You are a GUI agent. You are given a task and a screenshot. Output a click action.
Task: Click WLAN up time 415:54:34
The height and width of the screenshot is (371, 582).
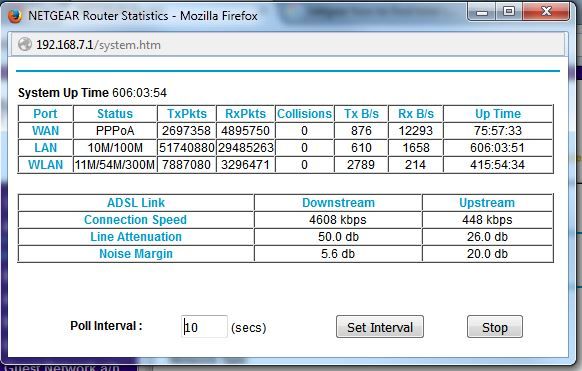497,165
